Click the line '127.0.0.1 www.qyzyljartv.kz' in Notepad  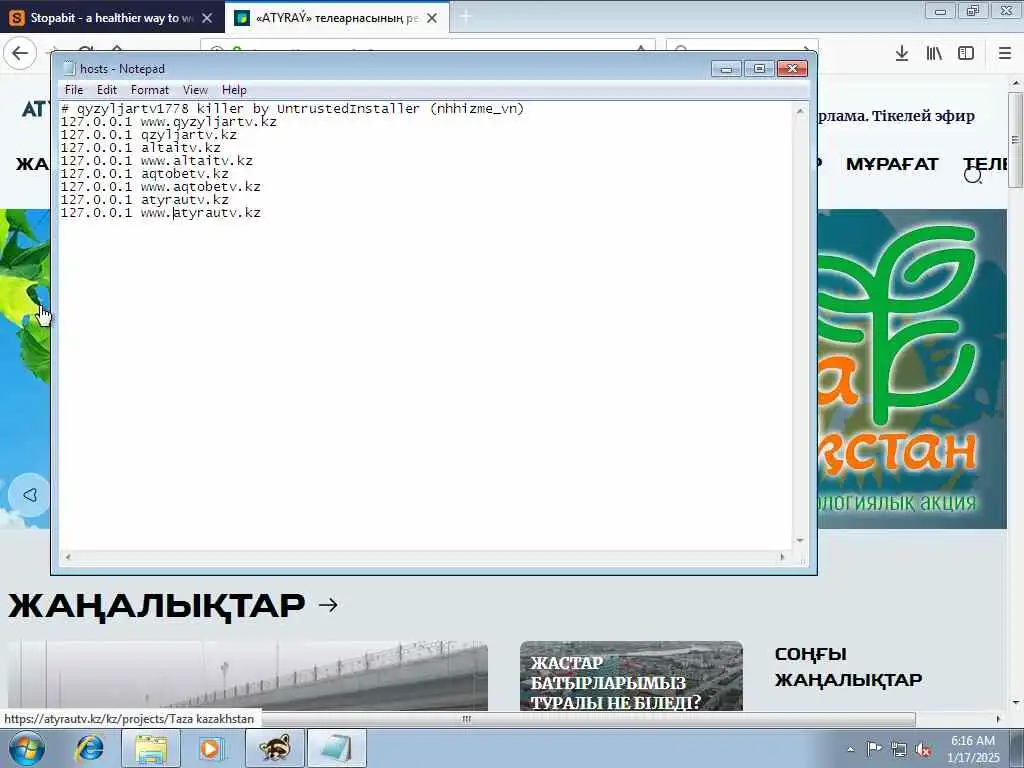tap(168, 122)
